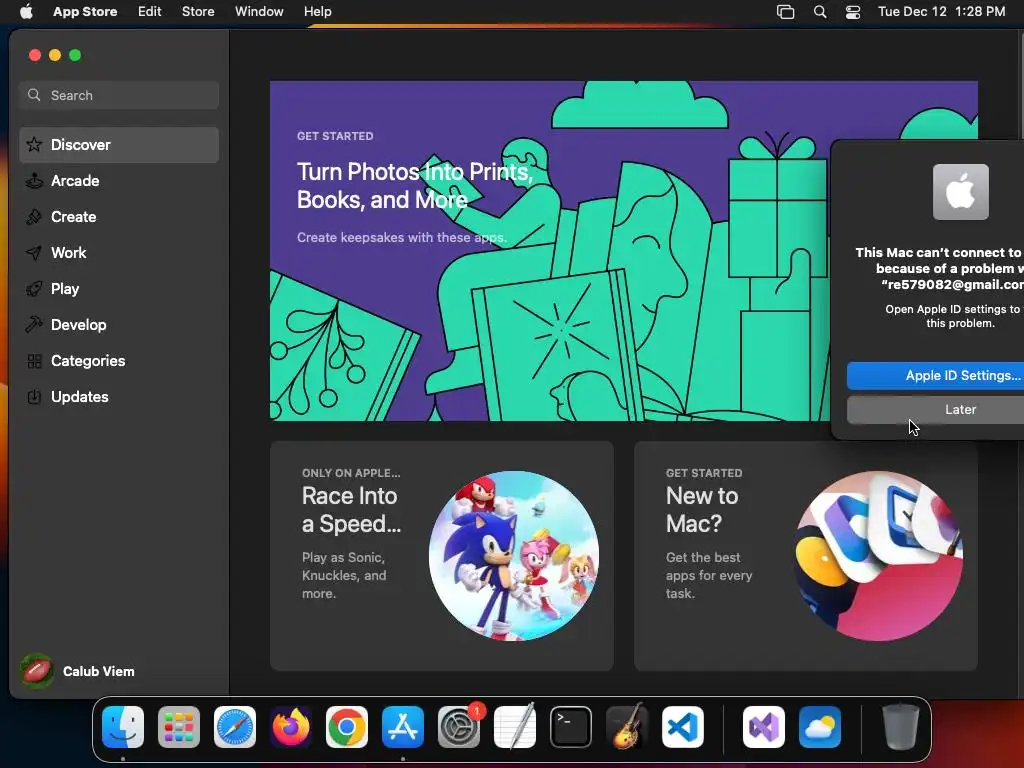The height and width of the screenshot is (768, 1024).
Task: Click Calub Viem profile avatar
Action: [x=37, y=671]
